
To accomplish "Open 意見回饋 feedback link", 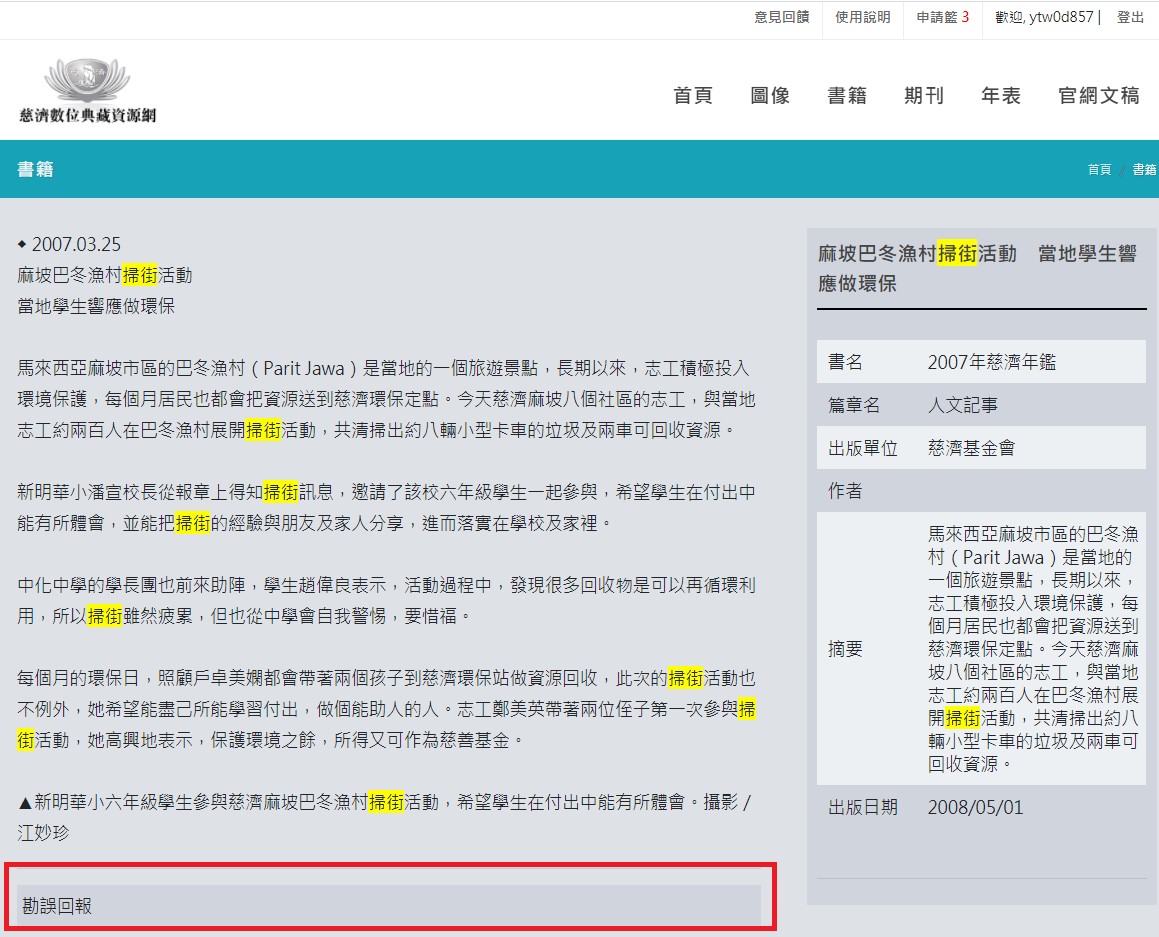I will 781,17.
